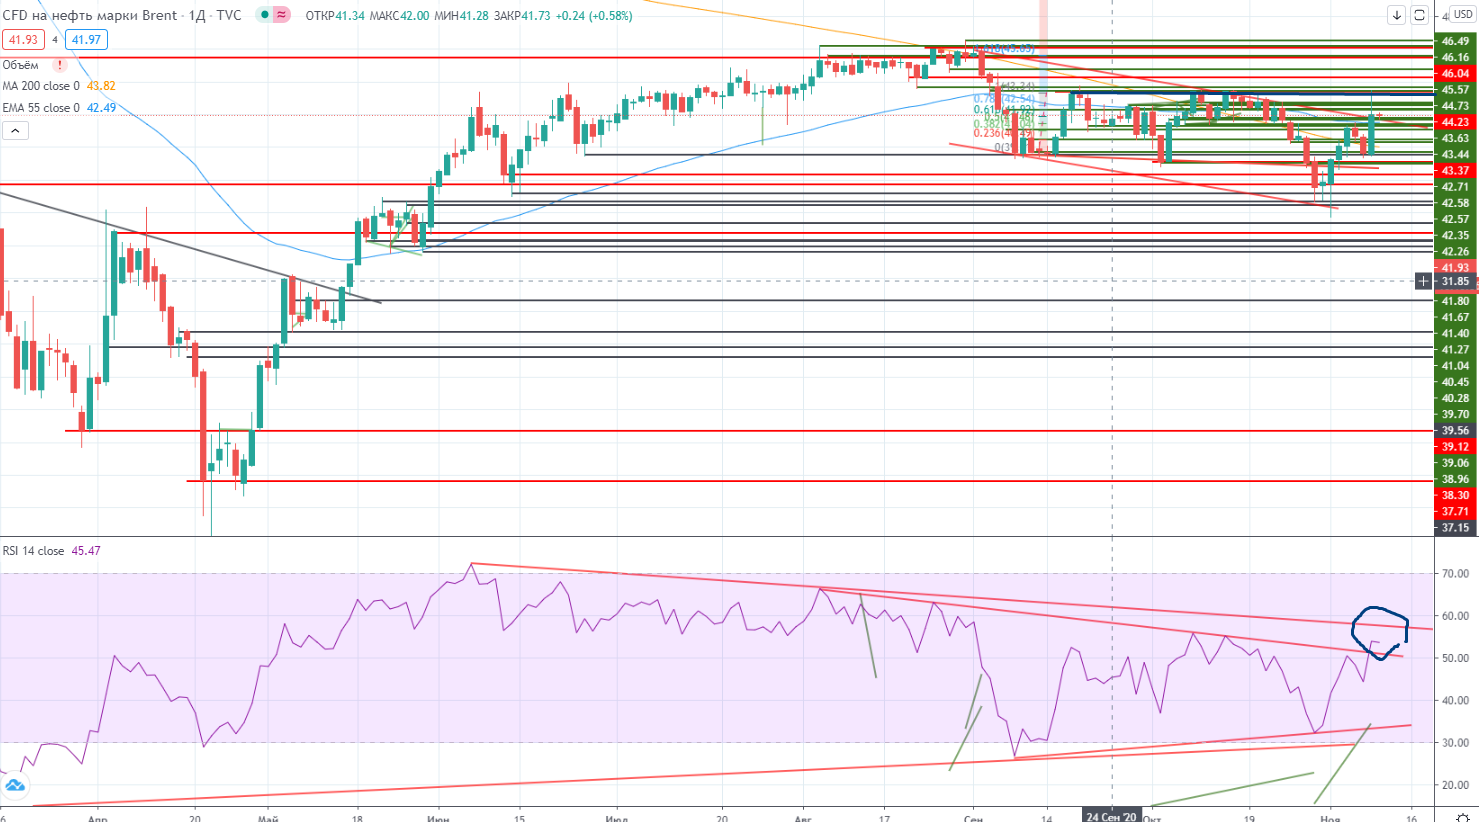Viewport: 1479px width, 822px height.
Task: Click the 24 Сен '20 date marker
Action: (1111, 816)
